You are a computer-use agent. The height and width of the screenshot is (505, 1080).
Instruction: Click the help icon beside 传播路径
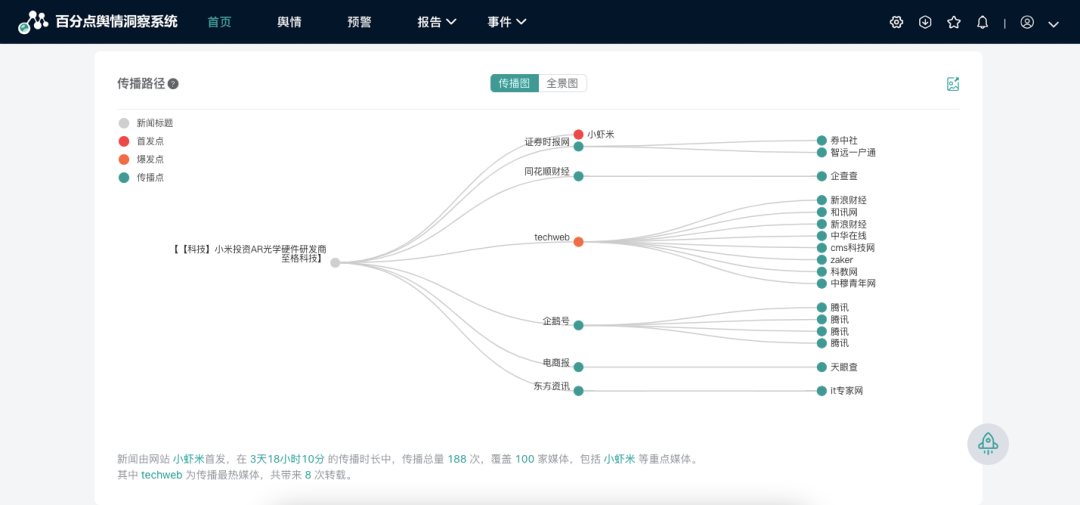click(x=173, y=84)
